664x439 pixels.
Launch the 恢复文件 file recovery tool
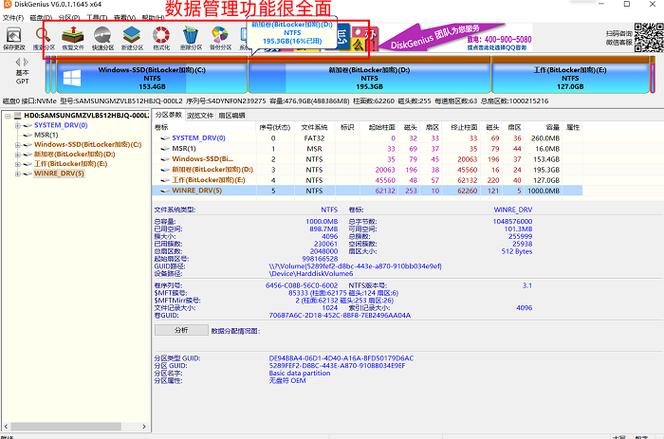click(x=73, y=38)
